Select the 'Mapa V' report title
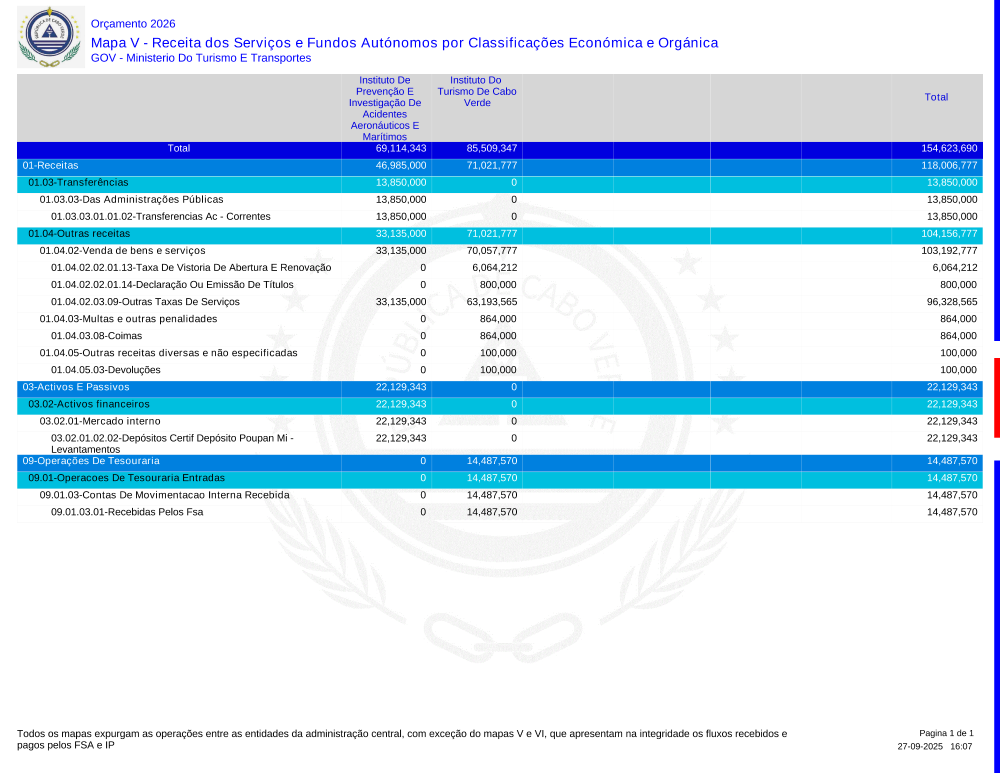1000x773 pixels. pyautogui.click(x=404, y=43)
